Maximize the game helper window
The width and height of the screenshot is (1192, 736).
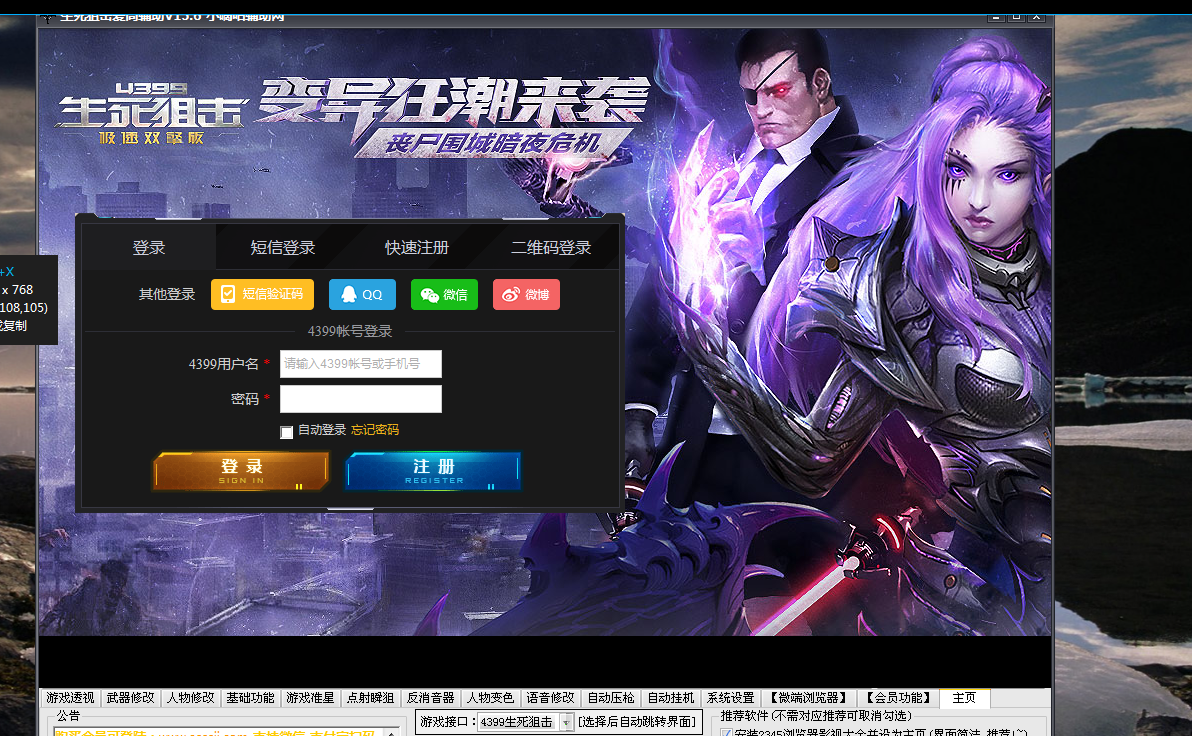click(x=1016, y=17)
